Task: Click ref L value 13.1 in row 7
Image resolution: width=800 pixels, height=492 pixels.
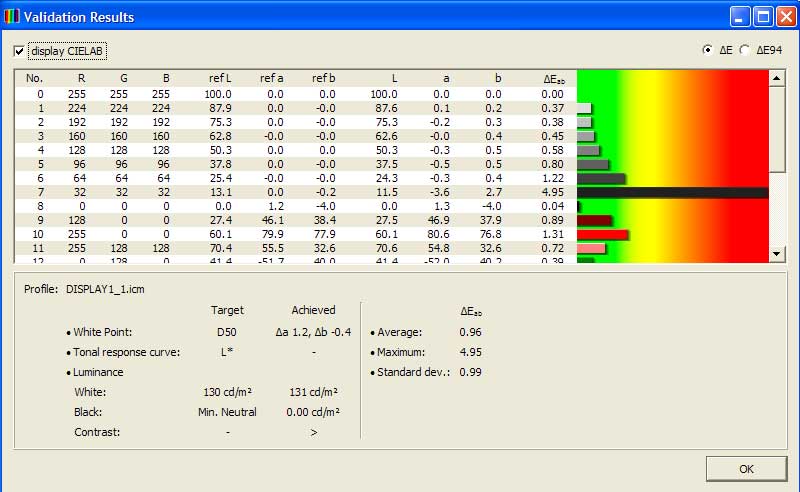Action: coord(220,192)
